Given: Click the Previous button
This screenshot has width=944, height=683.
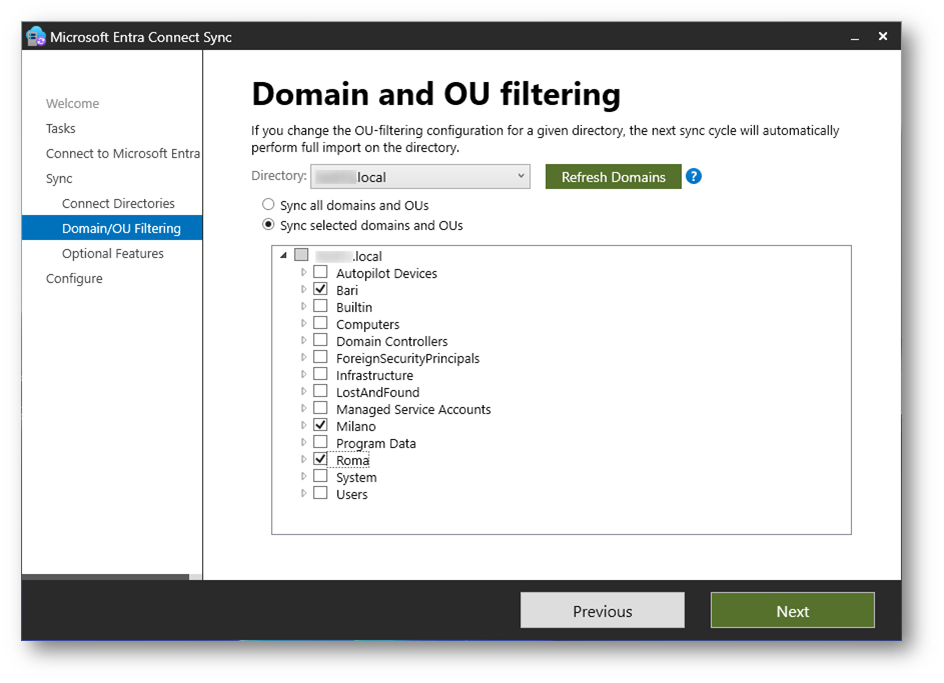Looking at the screenshot, I should click(602, 610).
